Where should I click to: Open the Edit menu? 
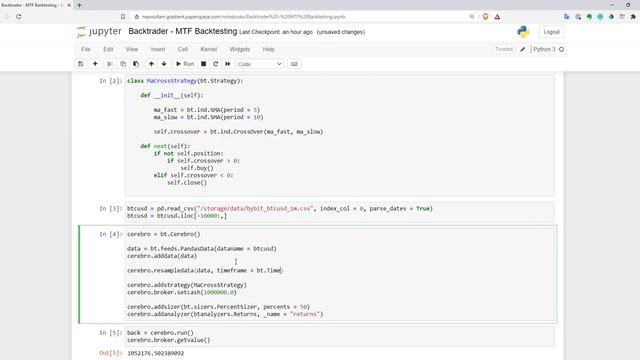click(x=108, y=49)
